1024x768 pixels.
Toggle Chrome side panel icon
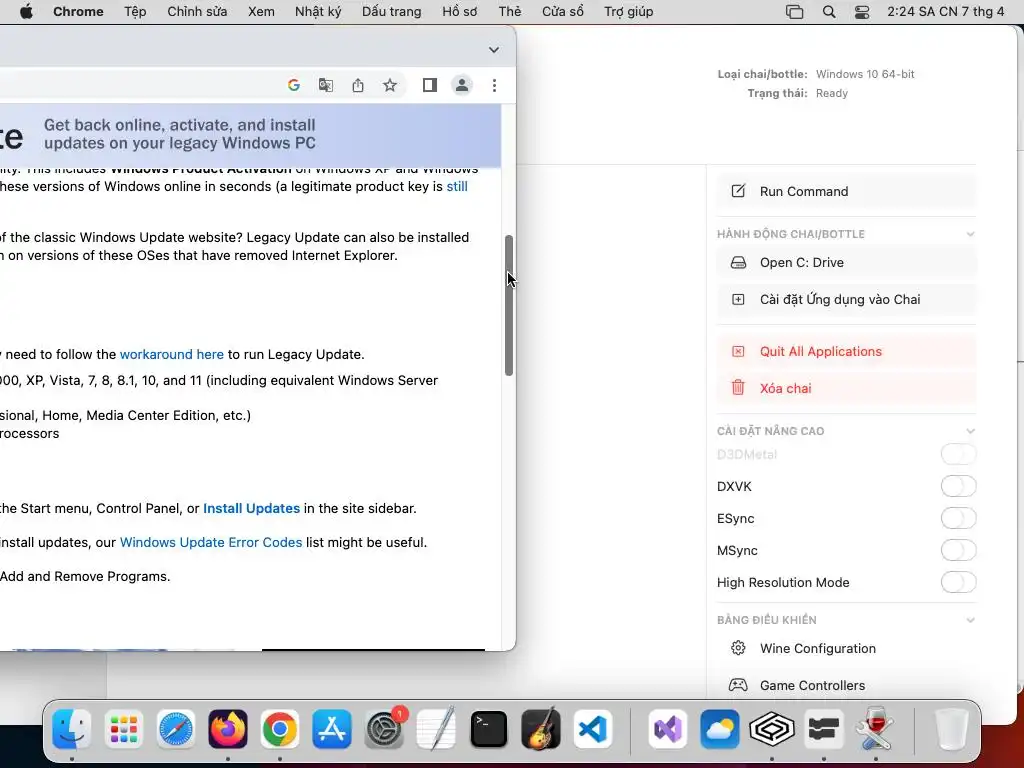click(430, 85)
